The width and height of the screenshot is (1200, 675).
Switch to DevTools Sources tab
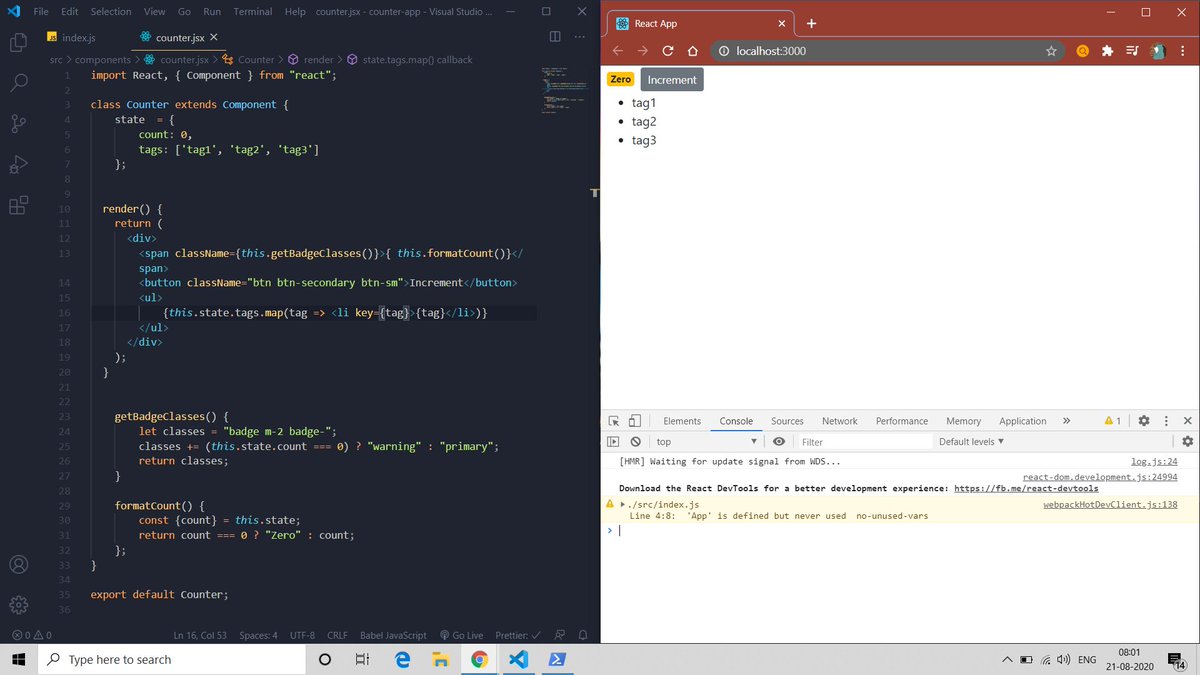tap(787, 421)
